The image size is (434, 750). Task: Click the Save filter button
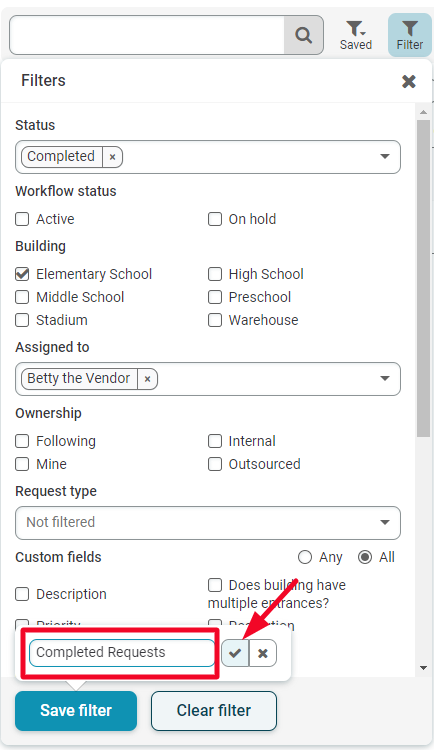[x=76, y=710]
